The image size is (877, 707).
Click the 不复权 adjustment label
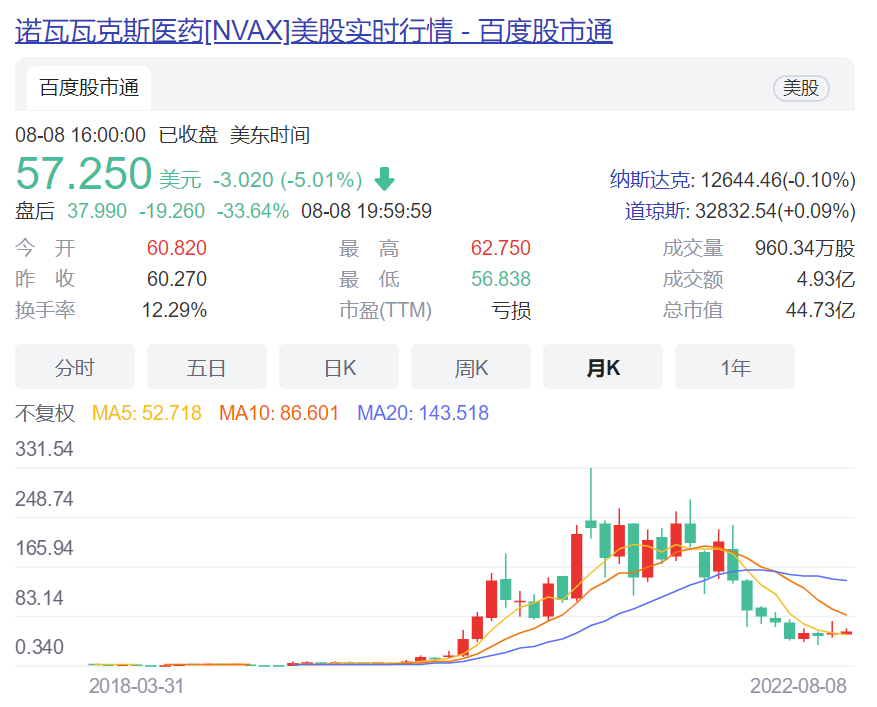tap(45, 413)
